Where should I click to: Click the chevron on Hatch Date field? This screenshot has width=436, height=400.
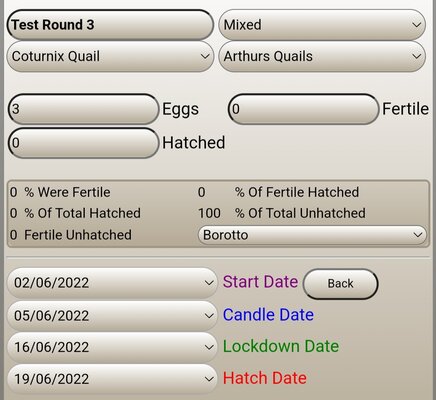(x=209, y=379)
